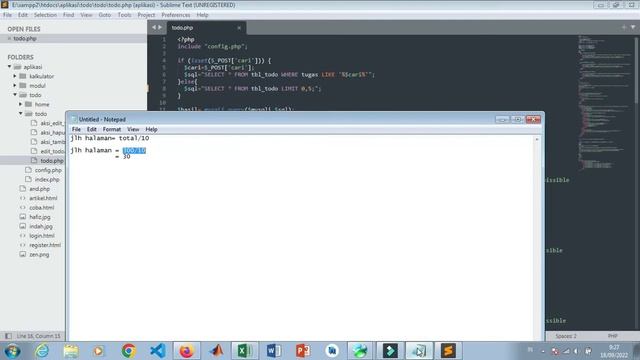Expand the kalkulator folder
Viewport: 640px width, 360px height.
[x=15, y=76]
